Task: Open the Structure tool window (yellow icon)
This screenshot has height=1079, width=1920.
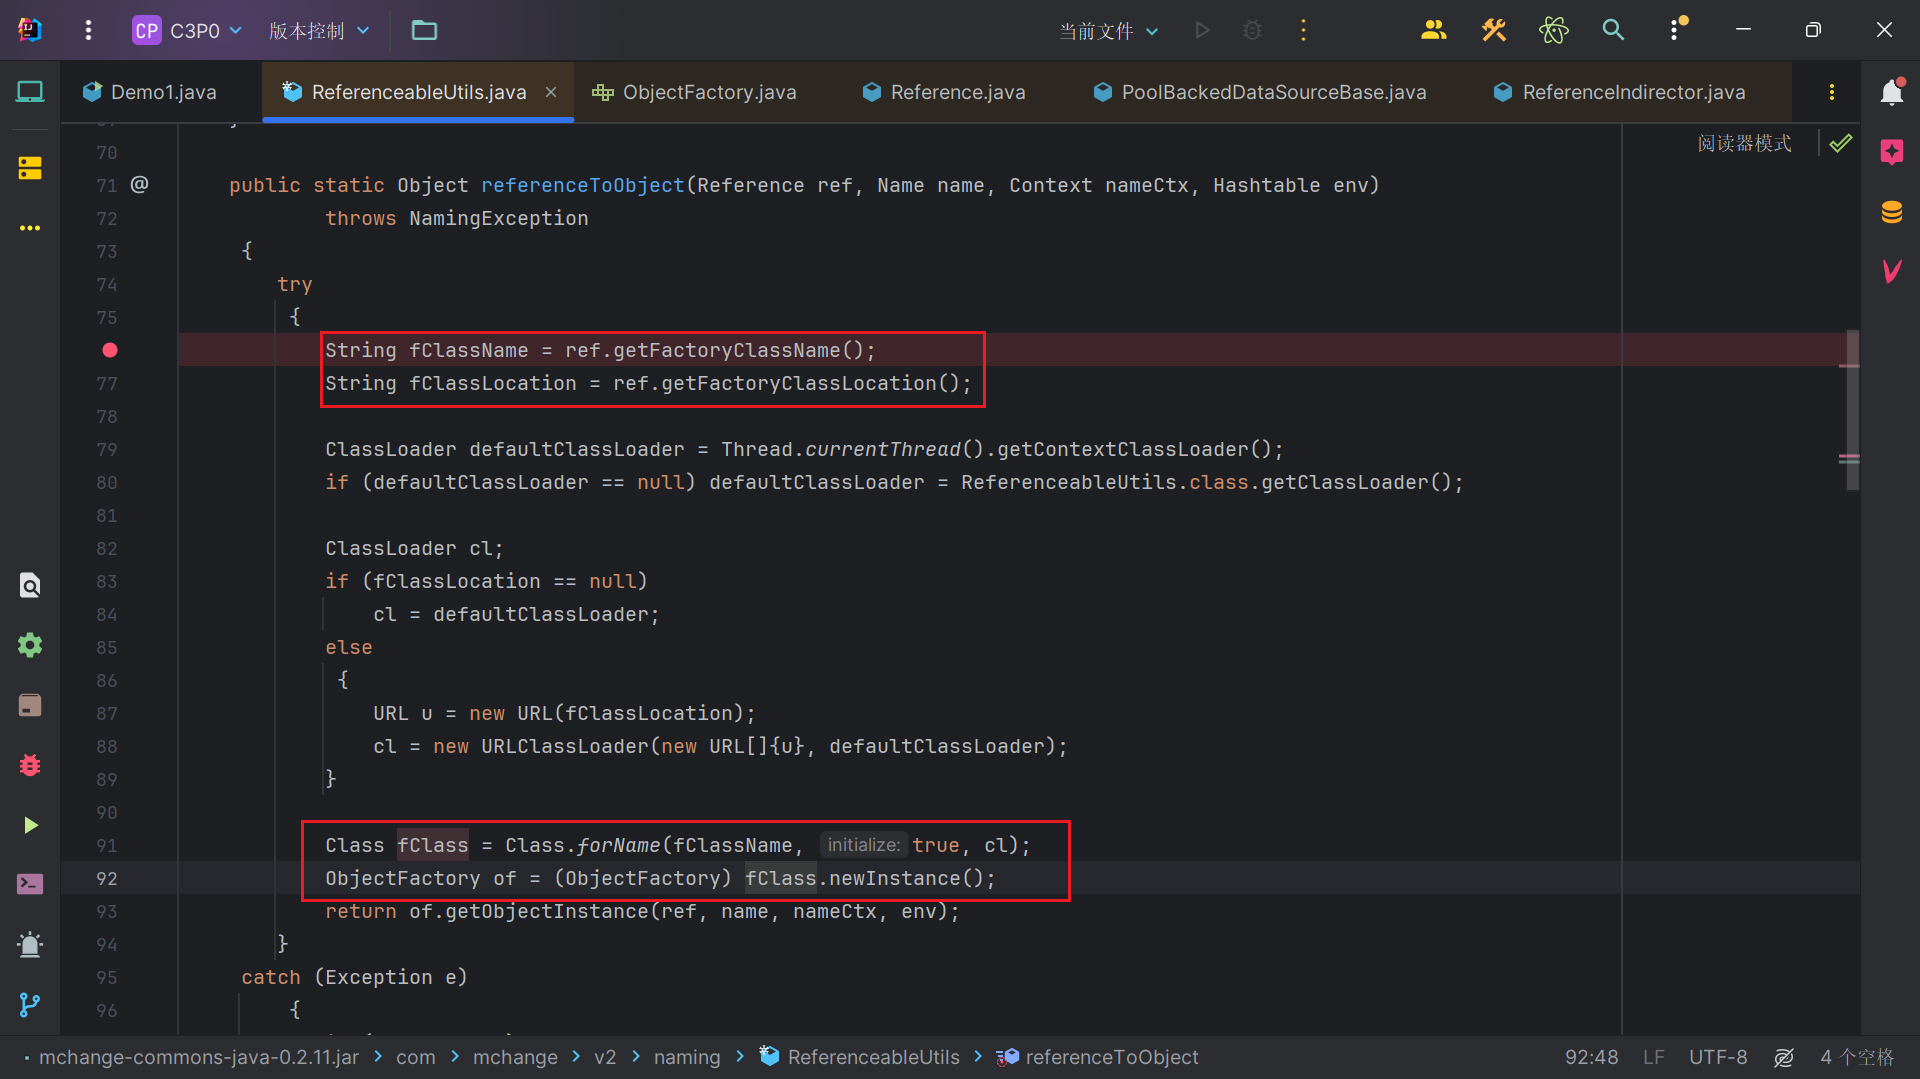Action: point(30,167)
